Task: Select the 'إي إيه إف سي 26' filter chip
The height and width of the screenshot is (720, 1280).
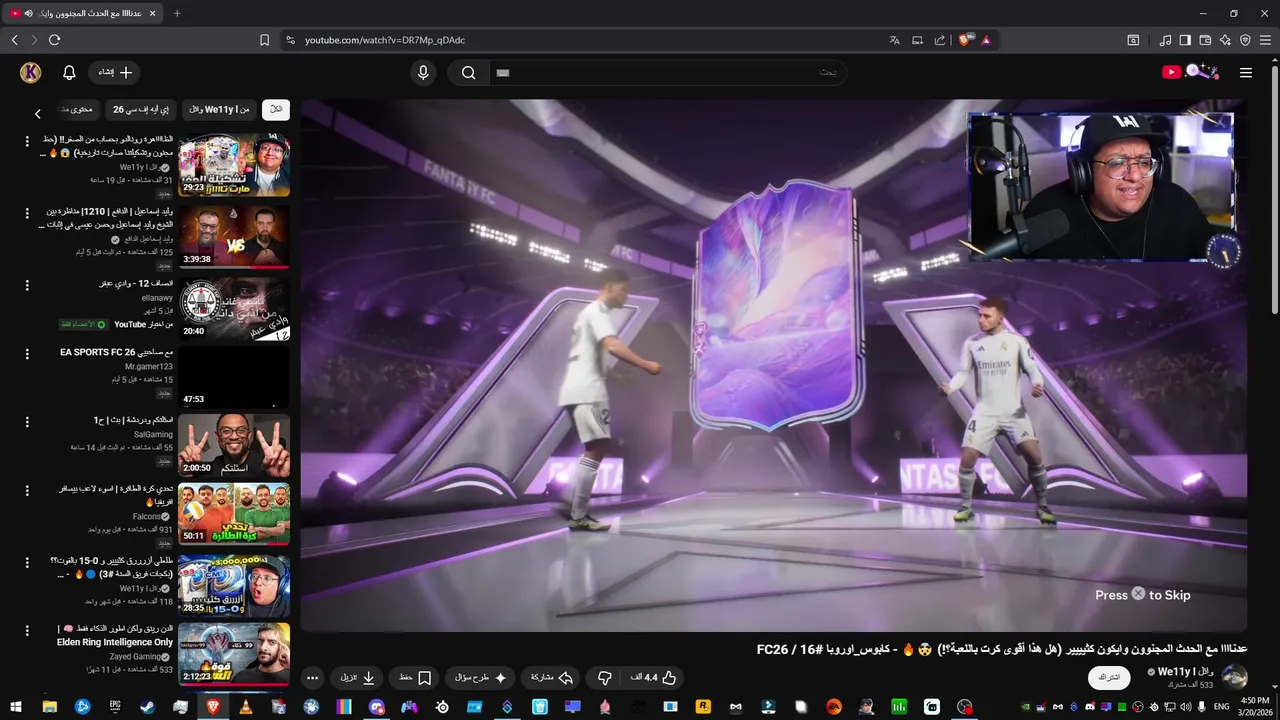Action: [140, 109]
